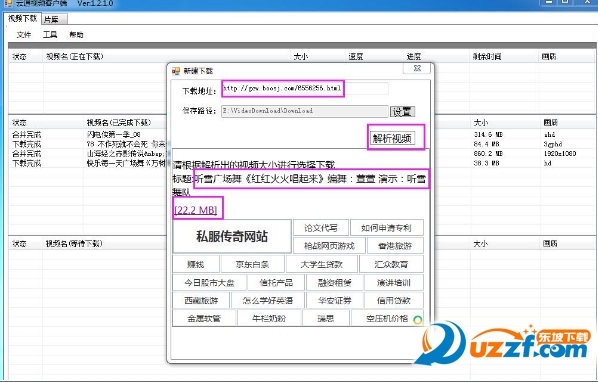The width and height of the screenshot is (598, 382).
Task: Click the 牛栏奶粉 ad link
Action: tap(269, 318)
